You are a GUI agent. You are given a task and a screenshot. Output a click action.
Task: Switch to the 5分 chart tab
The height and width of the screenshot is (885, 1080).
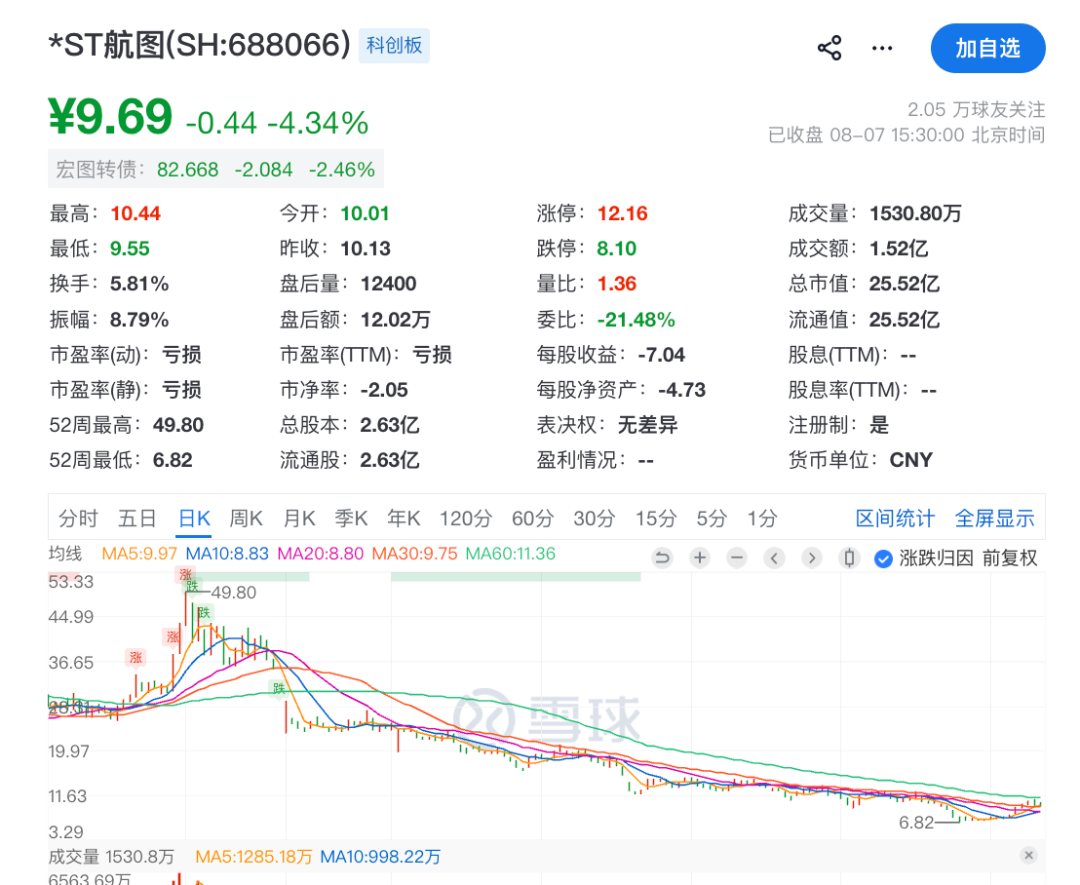pos(712,518)
